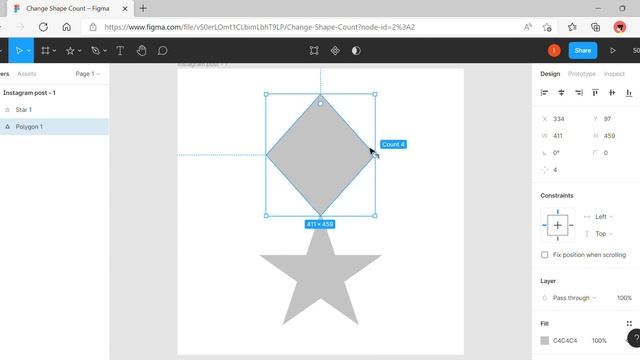
Task: Switch to Design tab
Action: point(550,74)
